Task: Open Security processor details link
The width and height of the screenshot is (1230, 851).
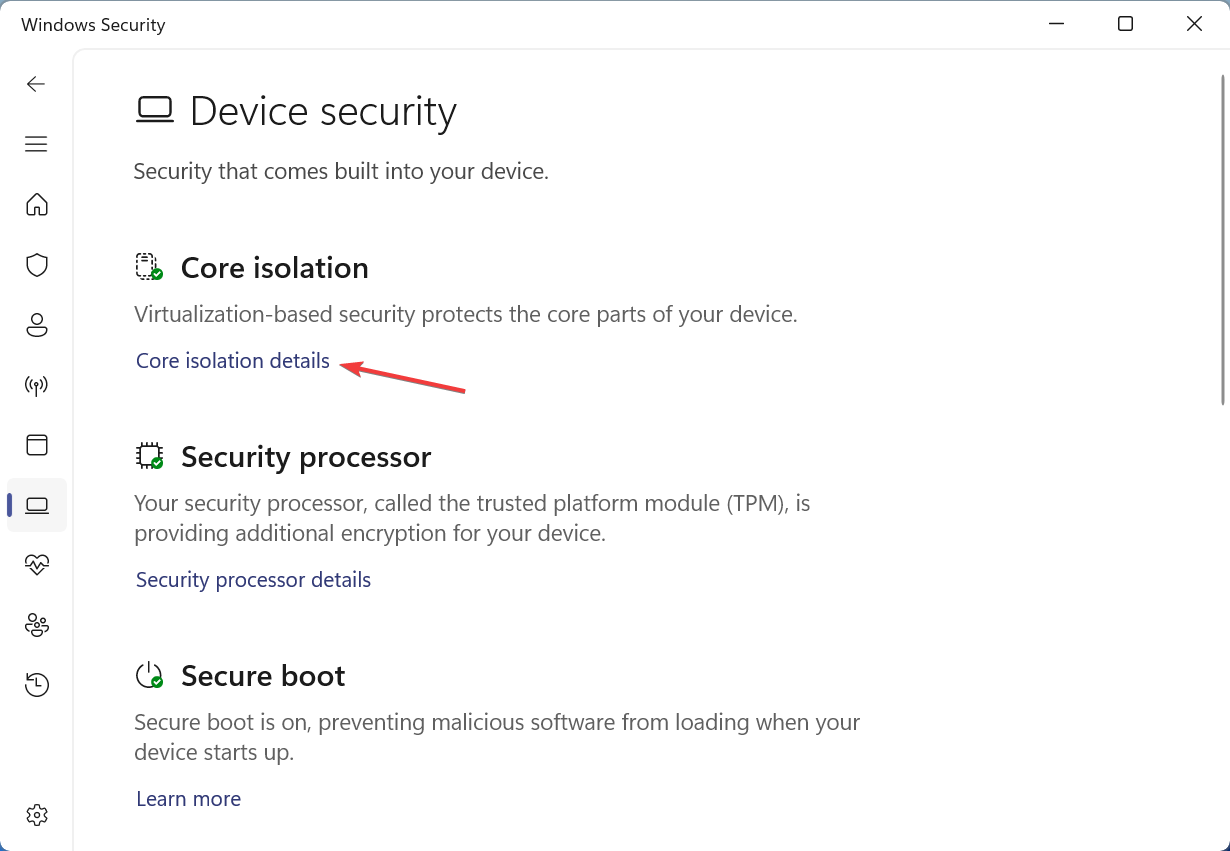Action: [253, 580]
